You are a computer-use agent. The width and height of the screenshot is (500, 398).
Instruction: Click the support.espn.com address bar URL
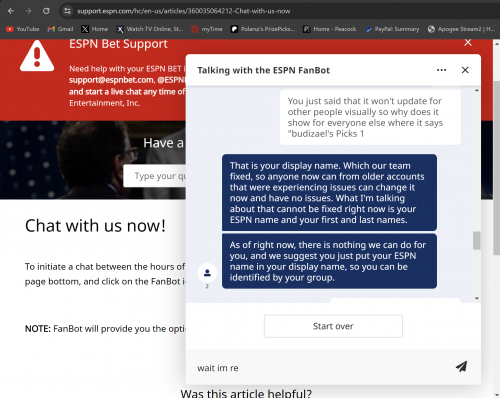coord(183,11)
